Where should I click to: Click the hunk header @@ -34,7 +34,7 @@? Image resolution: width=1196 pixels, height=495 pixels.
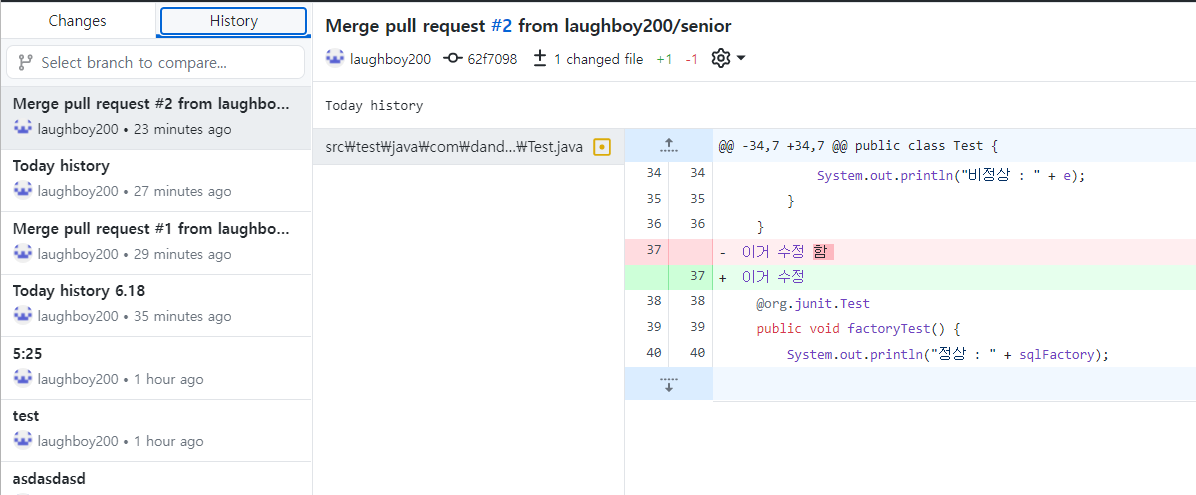[858, 146]
